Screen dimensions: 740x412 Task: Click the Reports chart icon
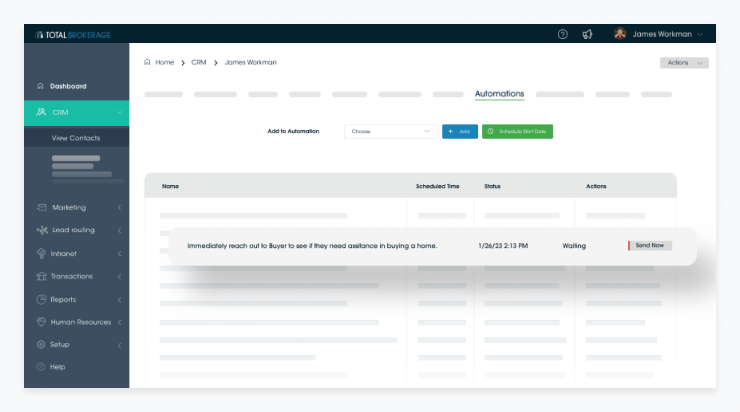[41, 299]
